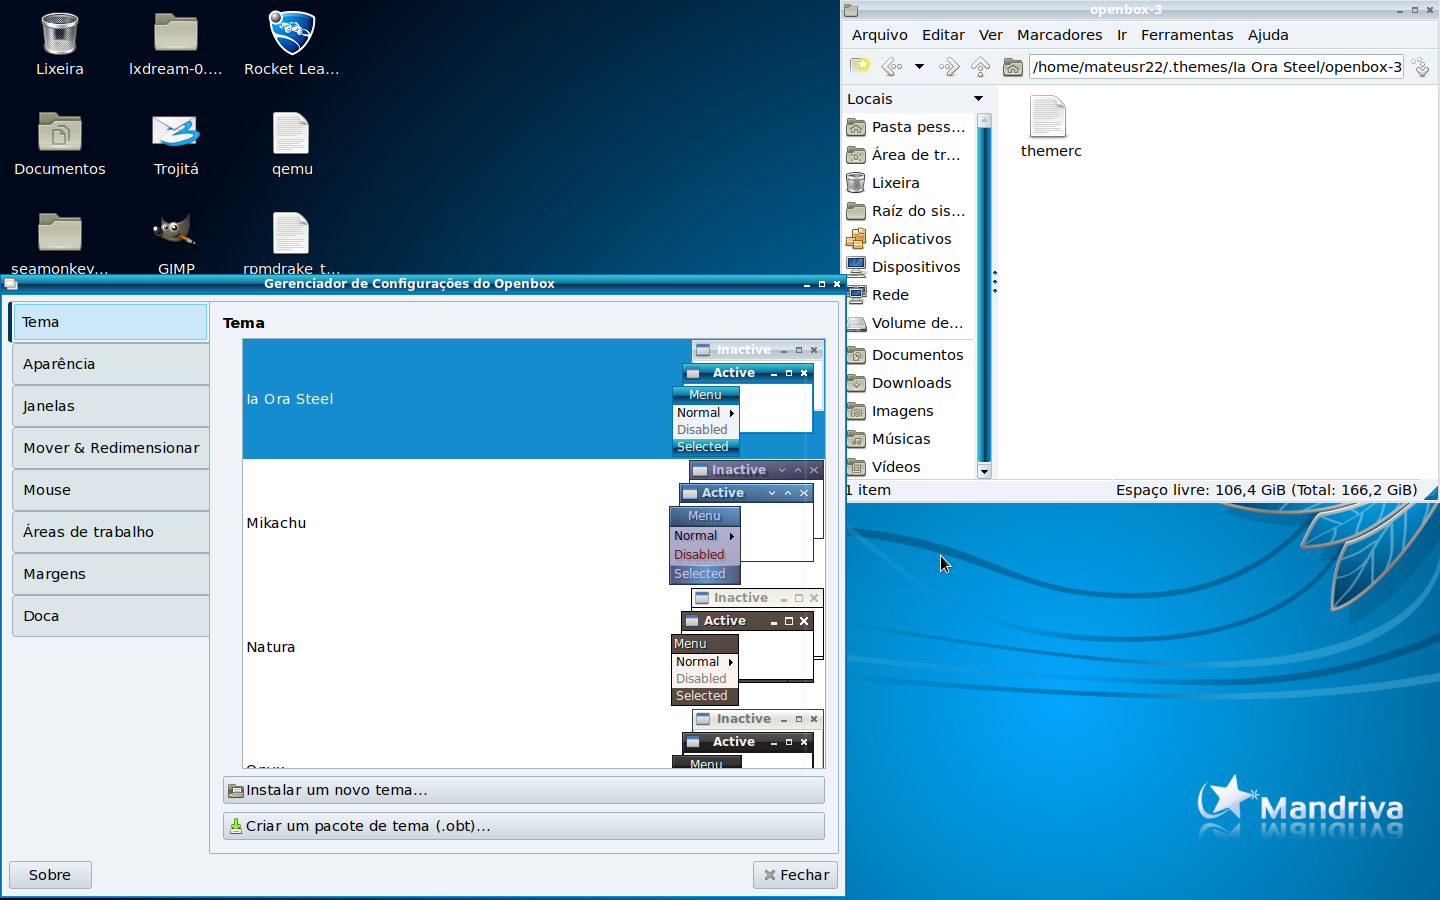
Task: Expand the Locais side pane dropdown
Action: coord(978,99)
